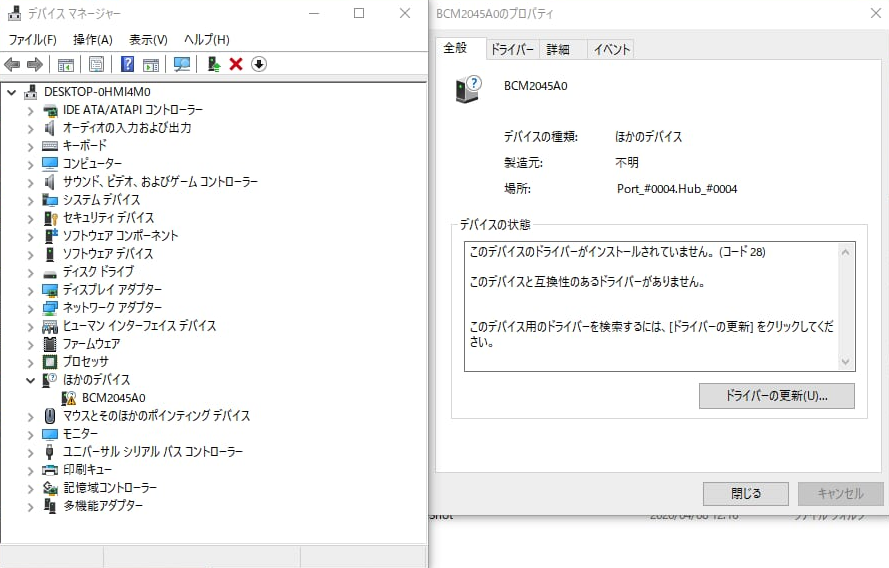The height and width of the screenshot is (568, 889).
Task: Click the red X Uninstall device icon
Action: point(236,64)
